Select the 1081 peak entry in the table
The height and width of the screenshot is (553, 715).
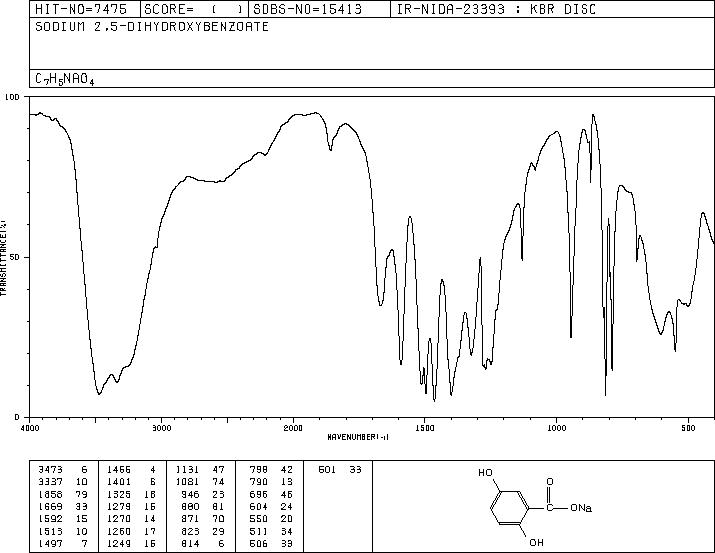[200, 481]
